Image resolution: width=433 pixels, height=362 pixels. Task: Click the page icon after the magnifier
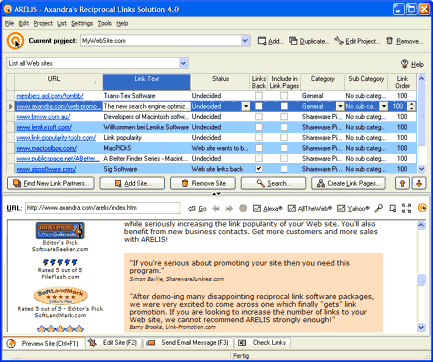point(393,209)
